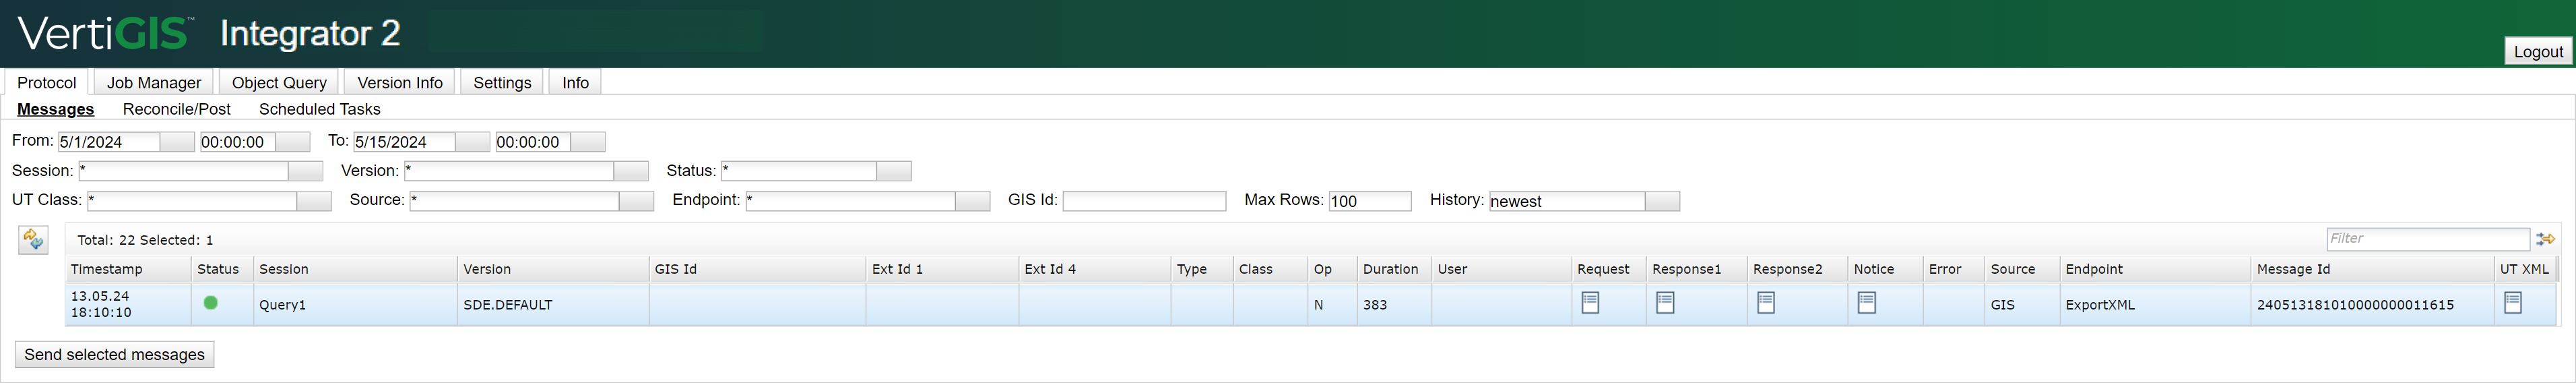Open the Response1 document icon

1665,303
